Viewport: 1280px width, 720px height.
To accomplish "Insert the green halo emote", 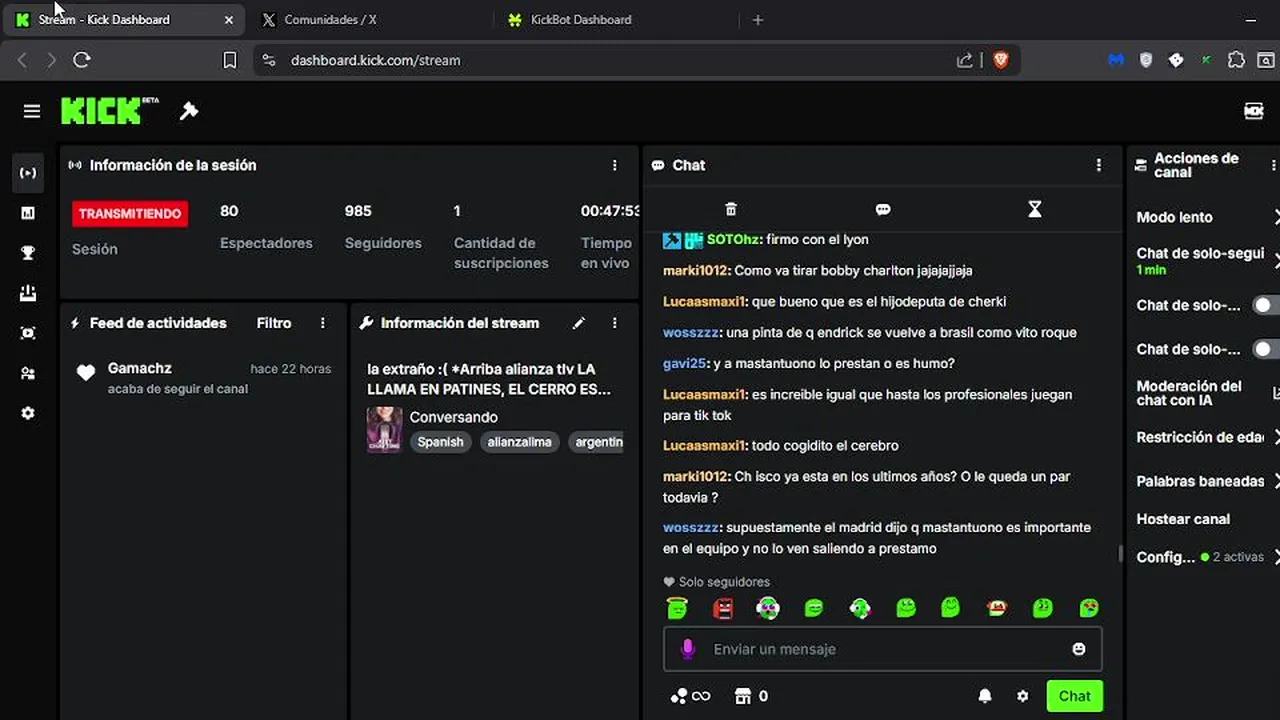I will coord(677,607).
